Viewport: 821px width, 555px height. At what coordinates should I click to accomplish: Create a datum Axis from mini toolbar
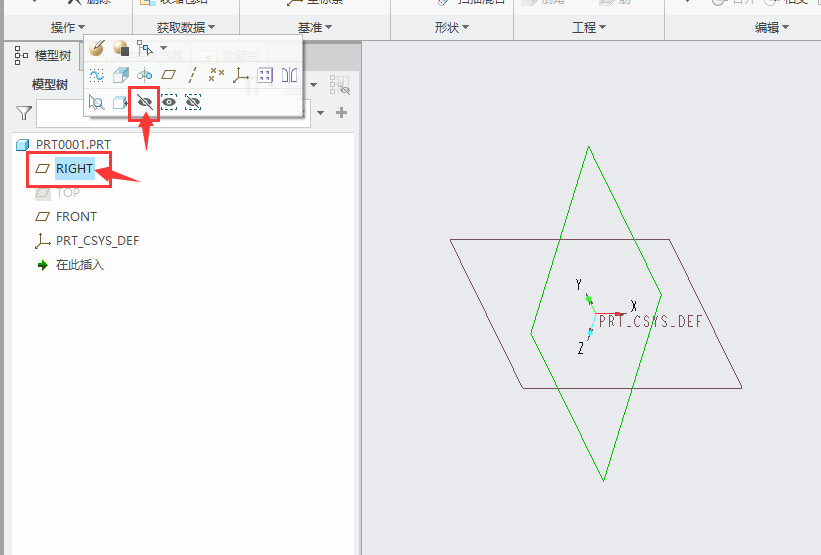(193, 75)
